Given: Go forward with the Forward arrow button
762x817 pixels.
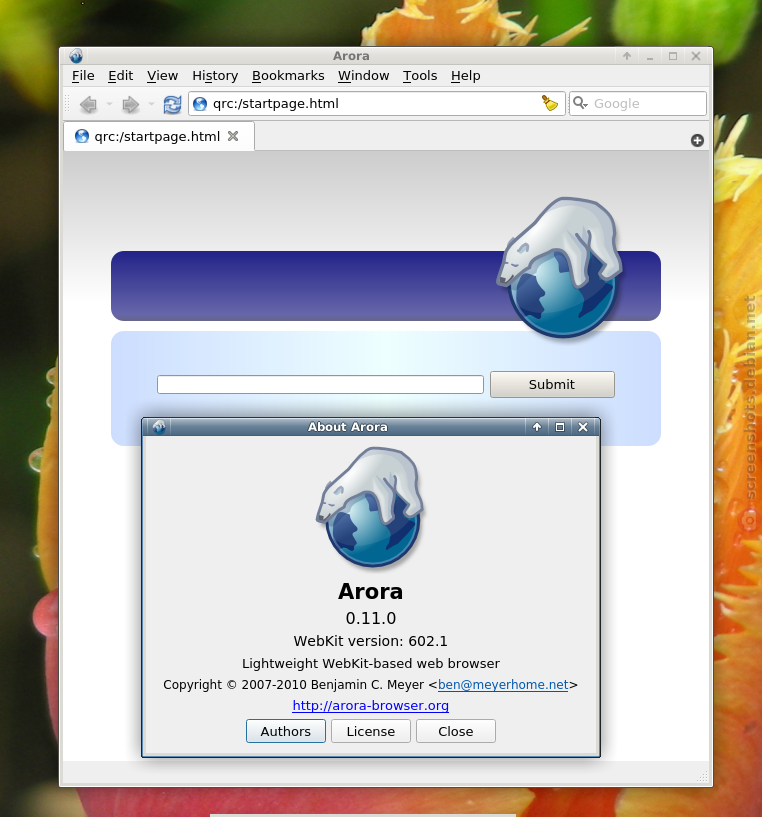Looking at the screenshot, I should pyautogui.click(x=130, y=104).
